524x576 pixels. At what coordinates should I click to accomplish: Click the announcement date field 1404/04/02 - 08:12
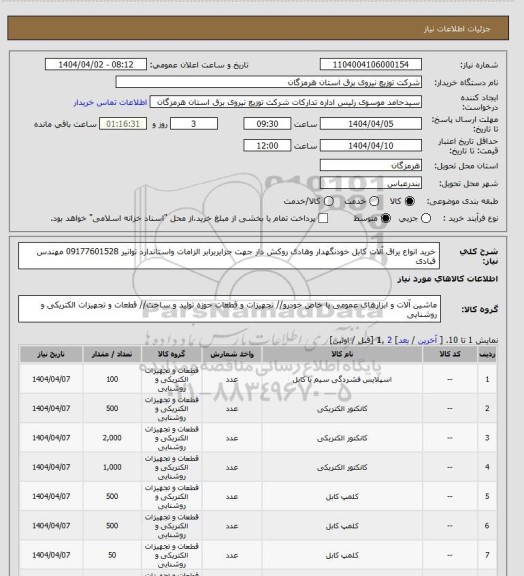click(96, 65)
